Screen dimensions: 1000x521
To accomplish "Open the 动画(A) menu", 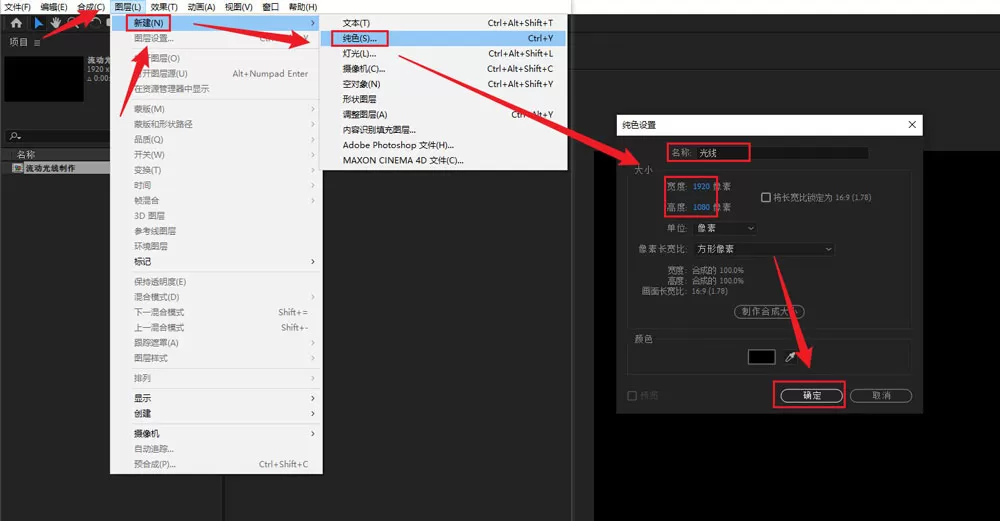I will [202, 7].
